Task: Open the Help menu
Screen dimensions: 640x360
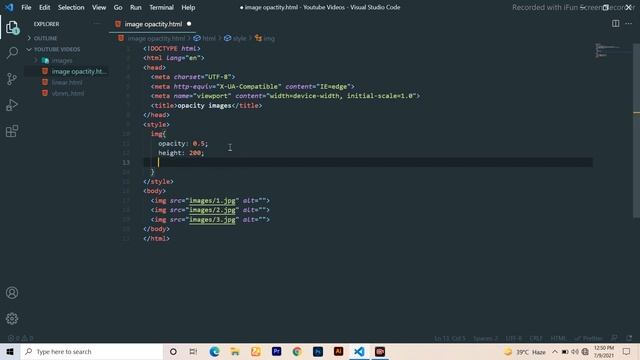Action: pyautogui.click(x=188, y=7)
